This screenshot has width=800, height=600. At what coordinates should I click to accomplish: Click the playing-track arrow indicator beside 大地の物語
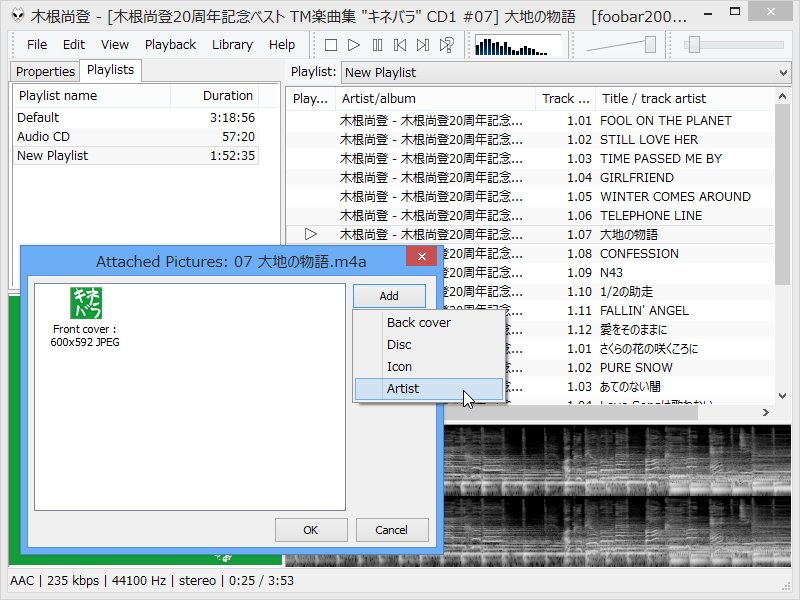tap(310, 234)
